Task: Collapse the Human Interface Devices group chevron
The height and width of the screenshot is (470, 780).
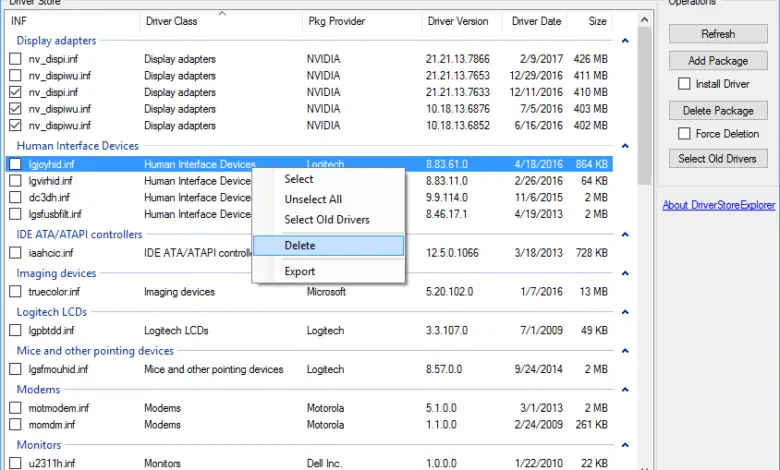Action: 625,146
